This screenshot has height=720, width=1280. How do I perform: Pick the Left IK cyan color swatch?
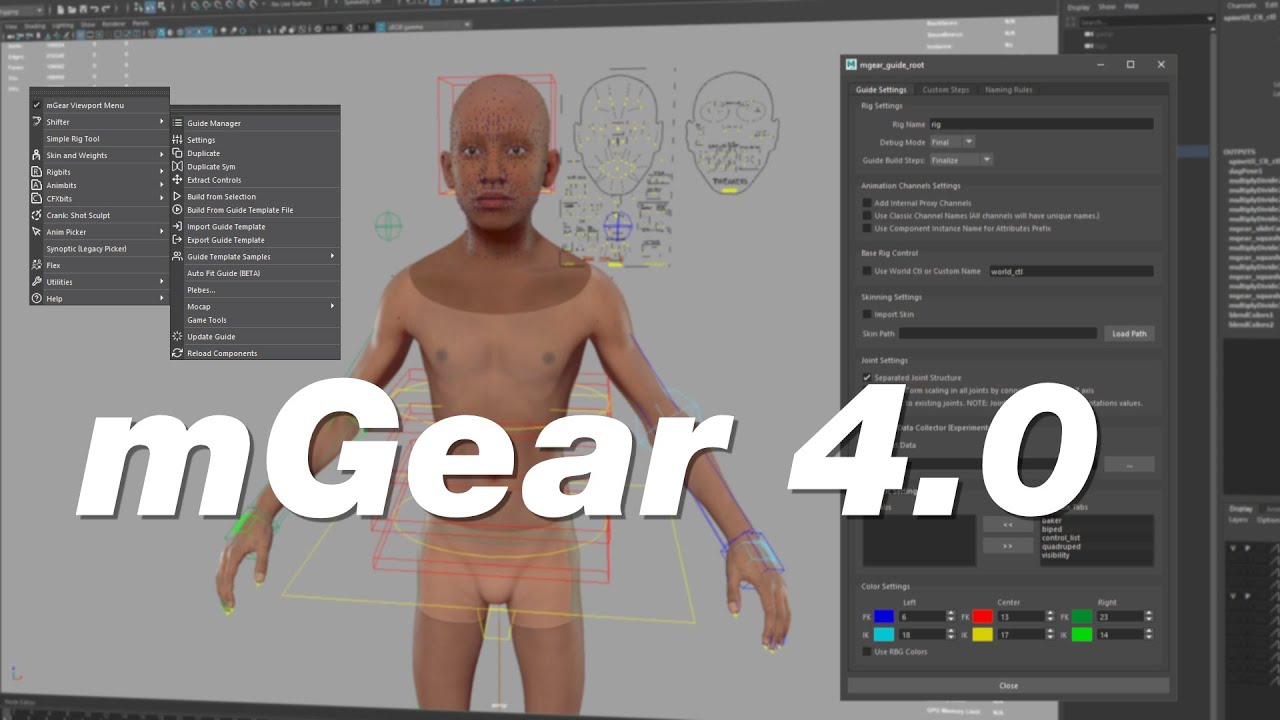click(x=884, y=634)
